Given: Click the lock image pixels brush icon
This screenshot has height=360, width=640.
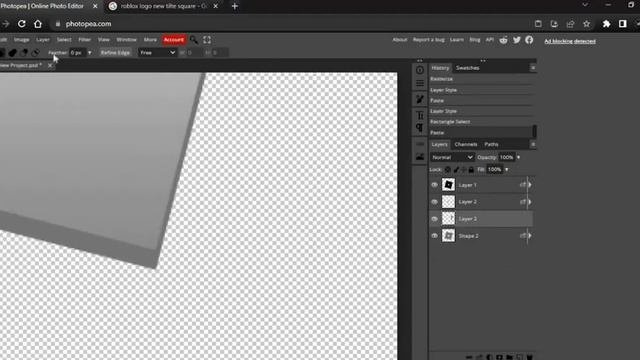Looking at the screenshot, I should [x=456, y=169].
